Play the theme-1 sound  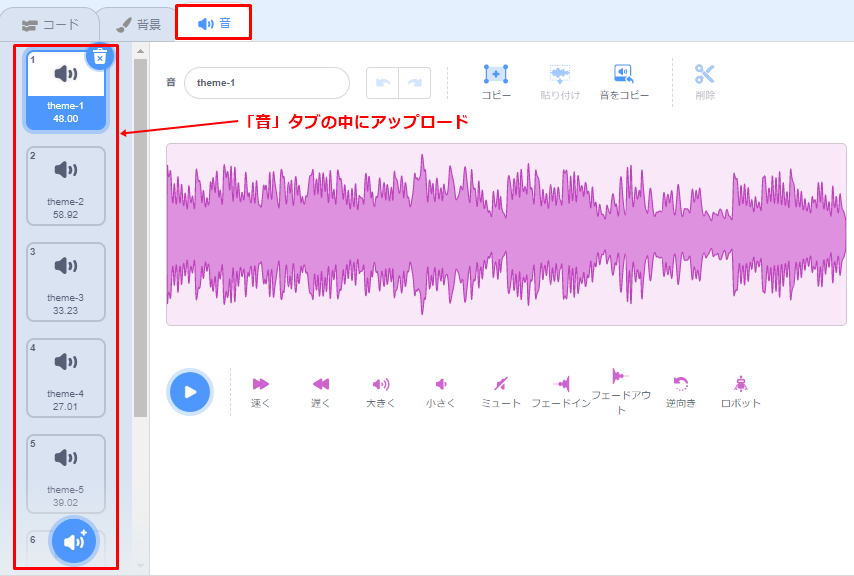click(190, 392)
